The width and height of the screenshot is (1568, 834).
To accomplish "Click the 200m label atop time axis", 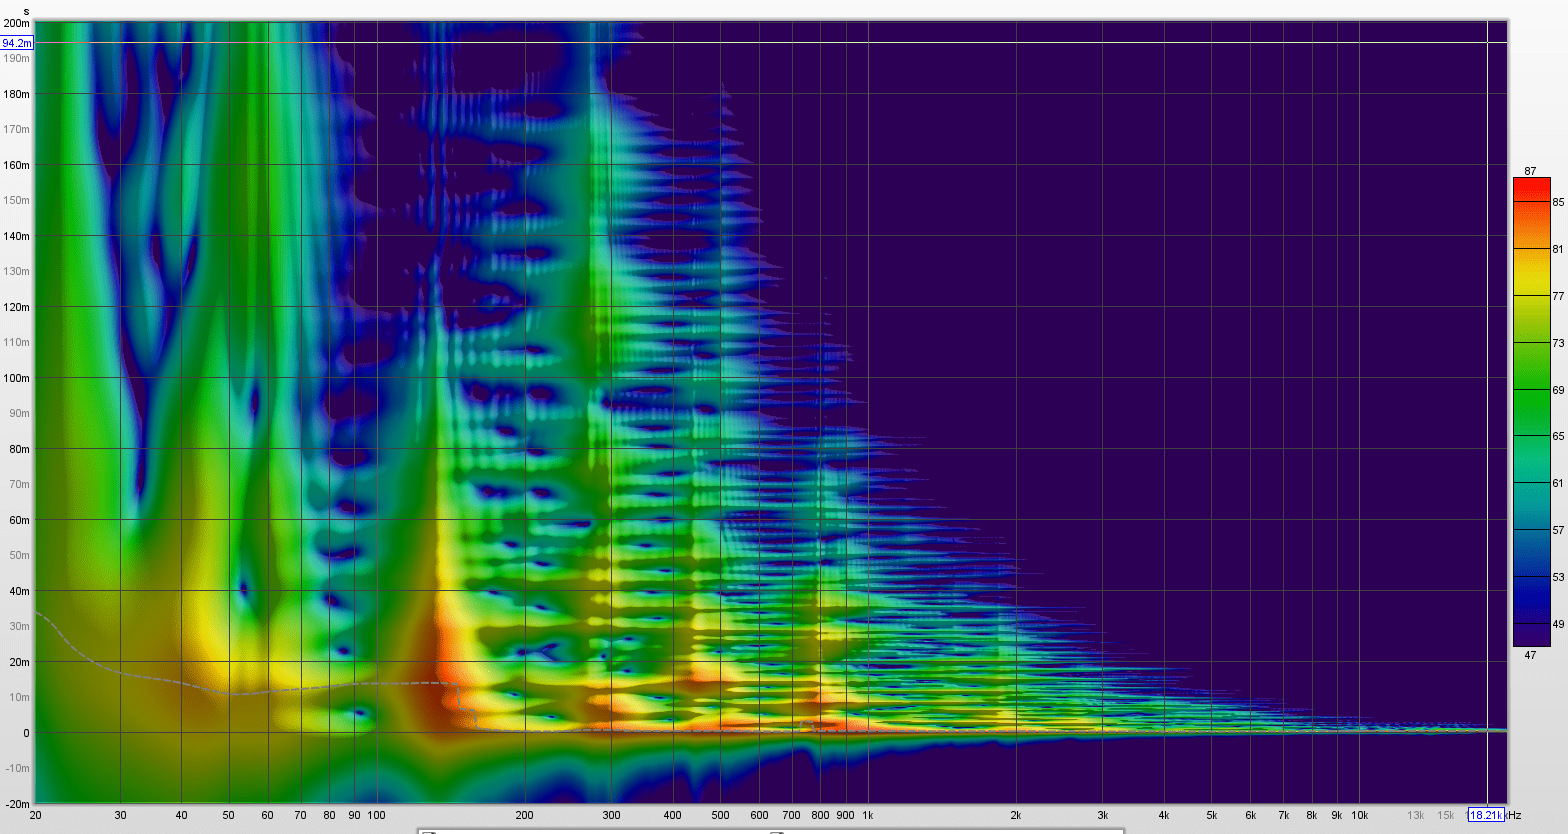I will [x=17, y=23].
